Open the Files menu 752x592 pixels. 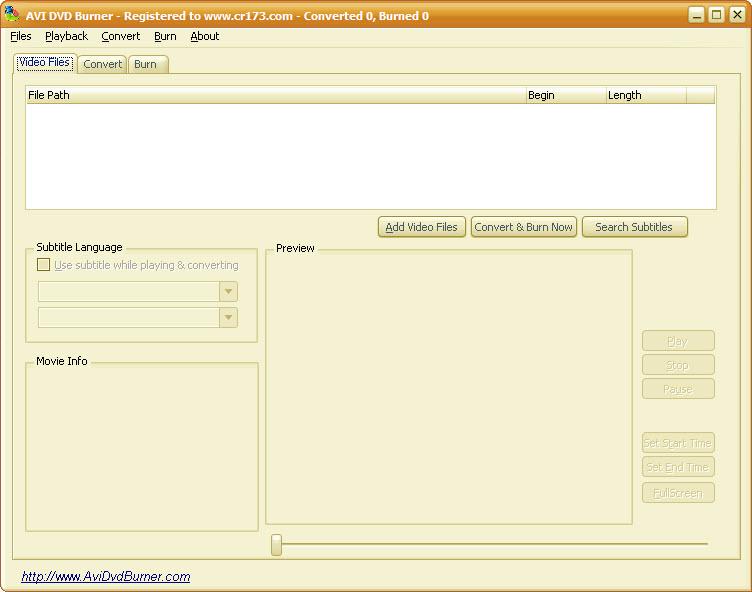coord(21,36)
